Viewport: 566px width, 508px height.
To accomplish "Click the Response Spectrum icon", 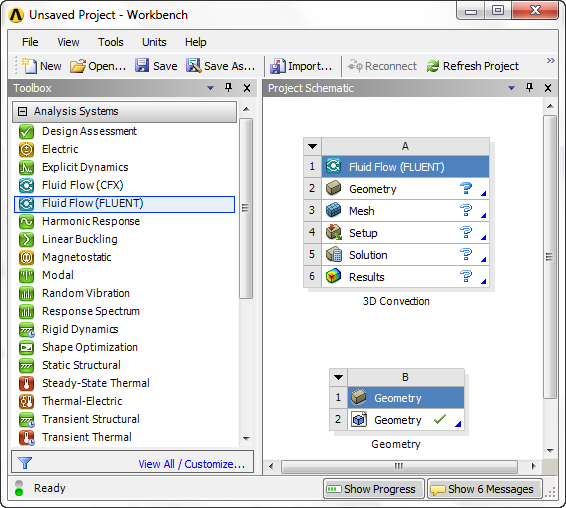I will pos(26,311).
